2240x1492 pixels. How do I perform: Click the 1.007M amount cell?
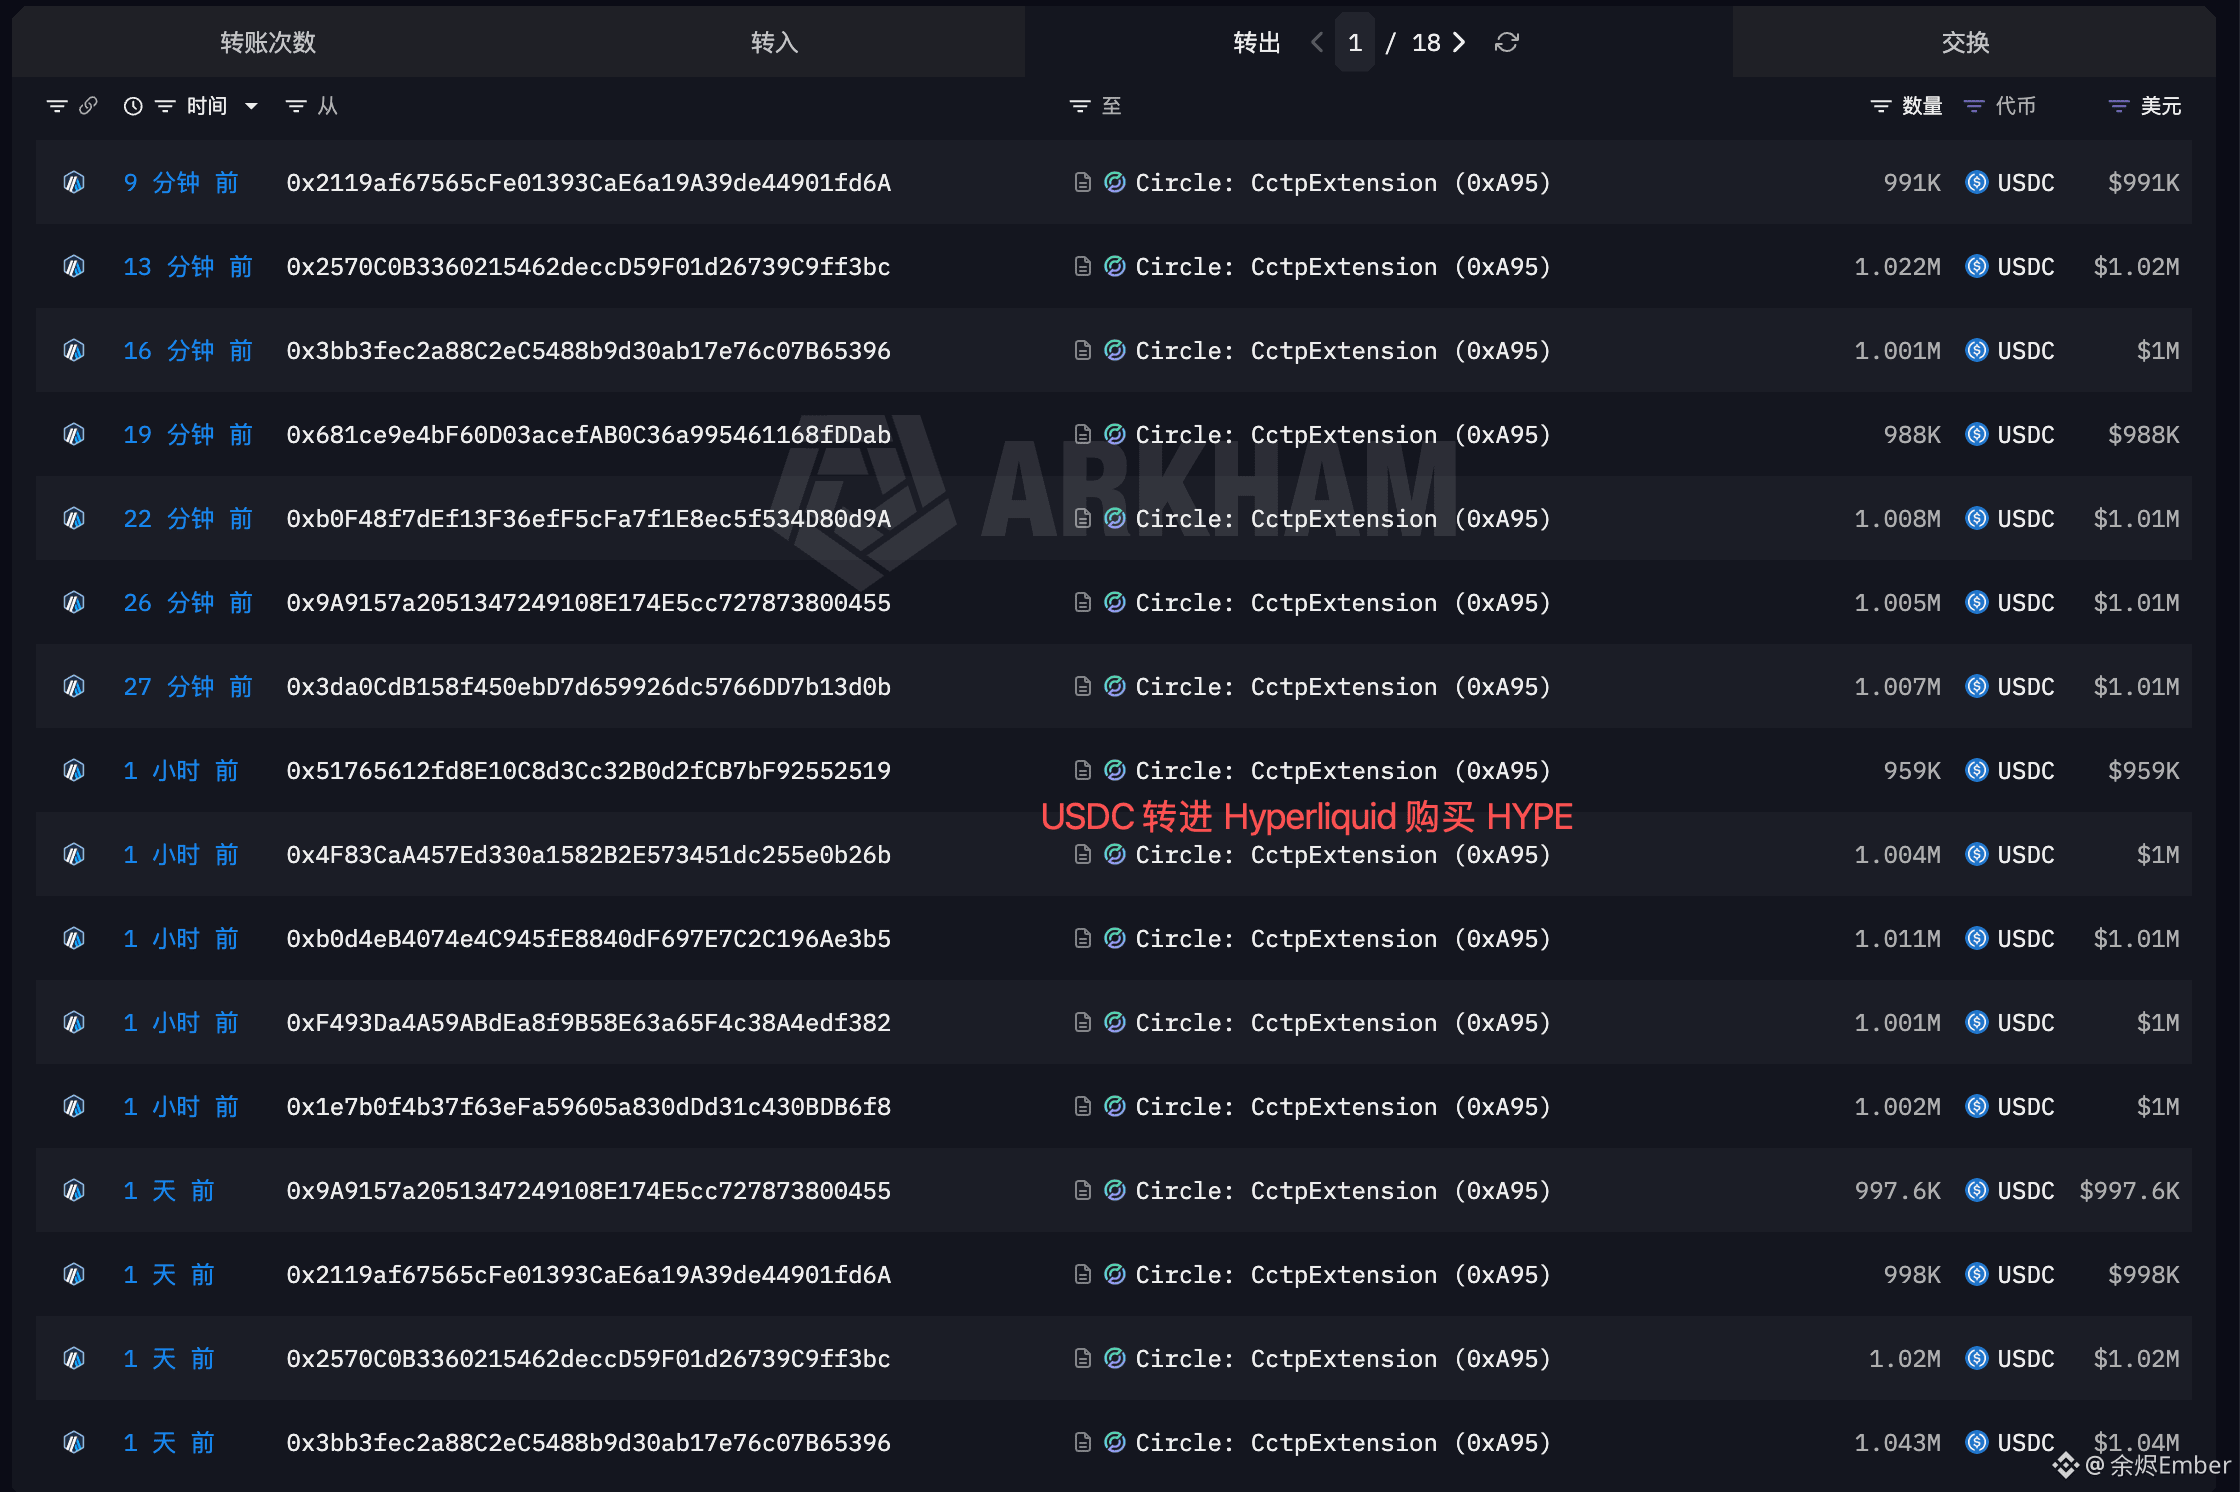(1898, 686)
